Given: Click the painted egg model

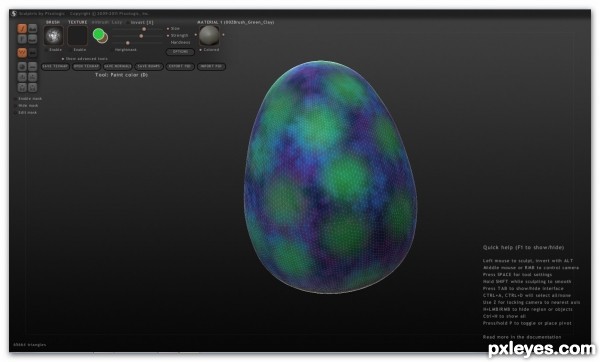Looking at the screenshot, I should point(331,177).
